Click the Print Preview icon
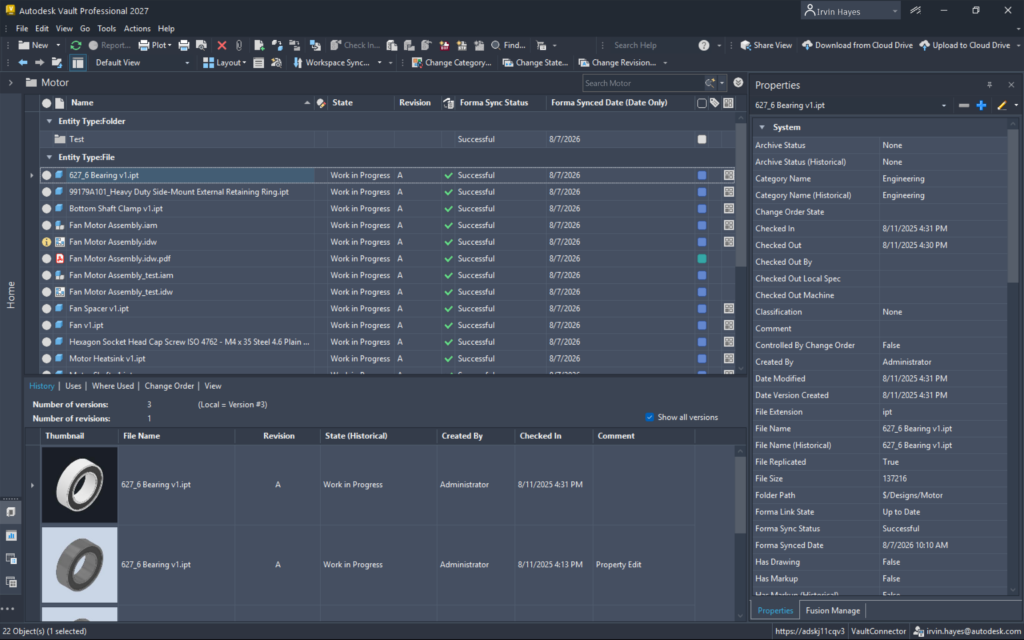 point(201,45)
